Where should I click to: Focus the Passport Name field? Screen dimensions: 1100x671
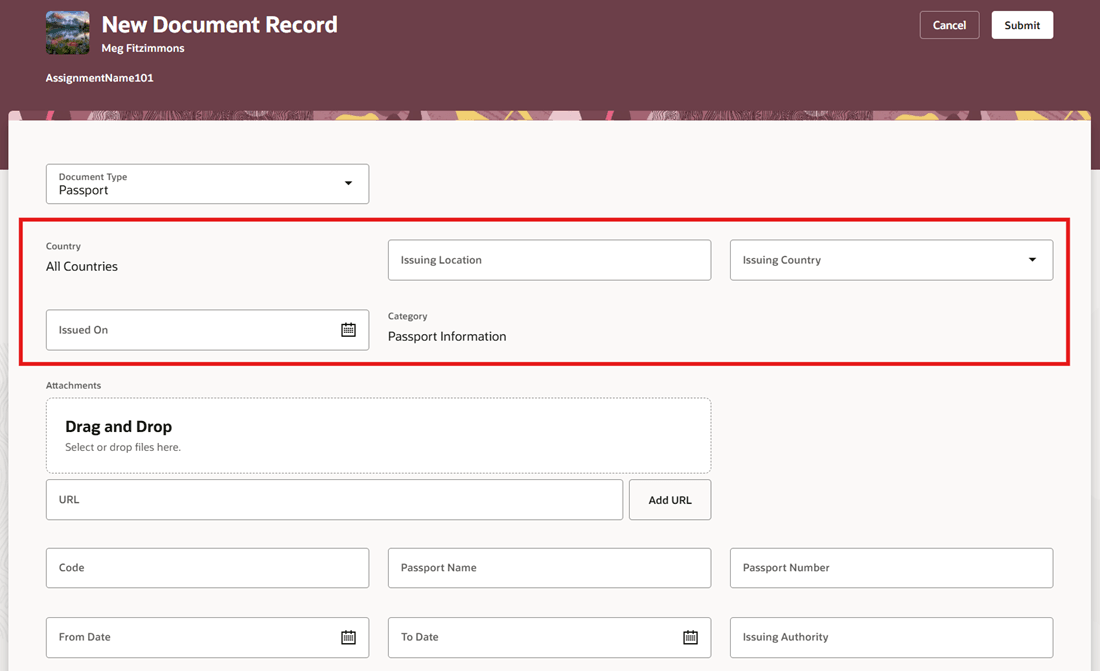coord(549,568)
